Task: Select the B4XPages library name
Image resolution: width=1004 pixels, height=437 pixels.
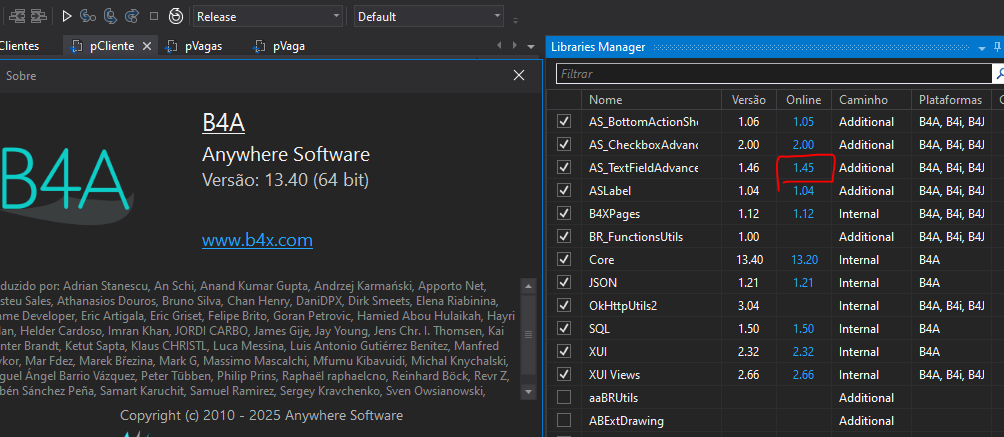Action: coord(614,213)
